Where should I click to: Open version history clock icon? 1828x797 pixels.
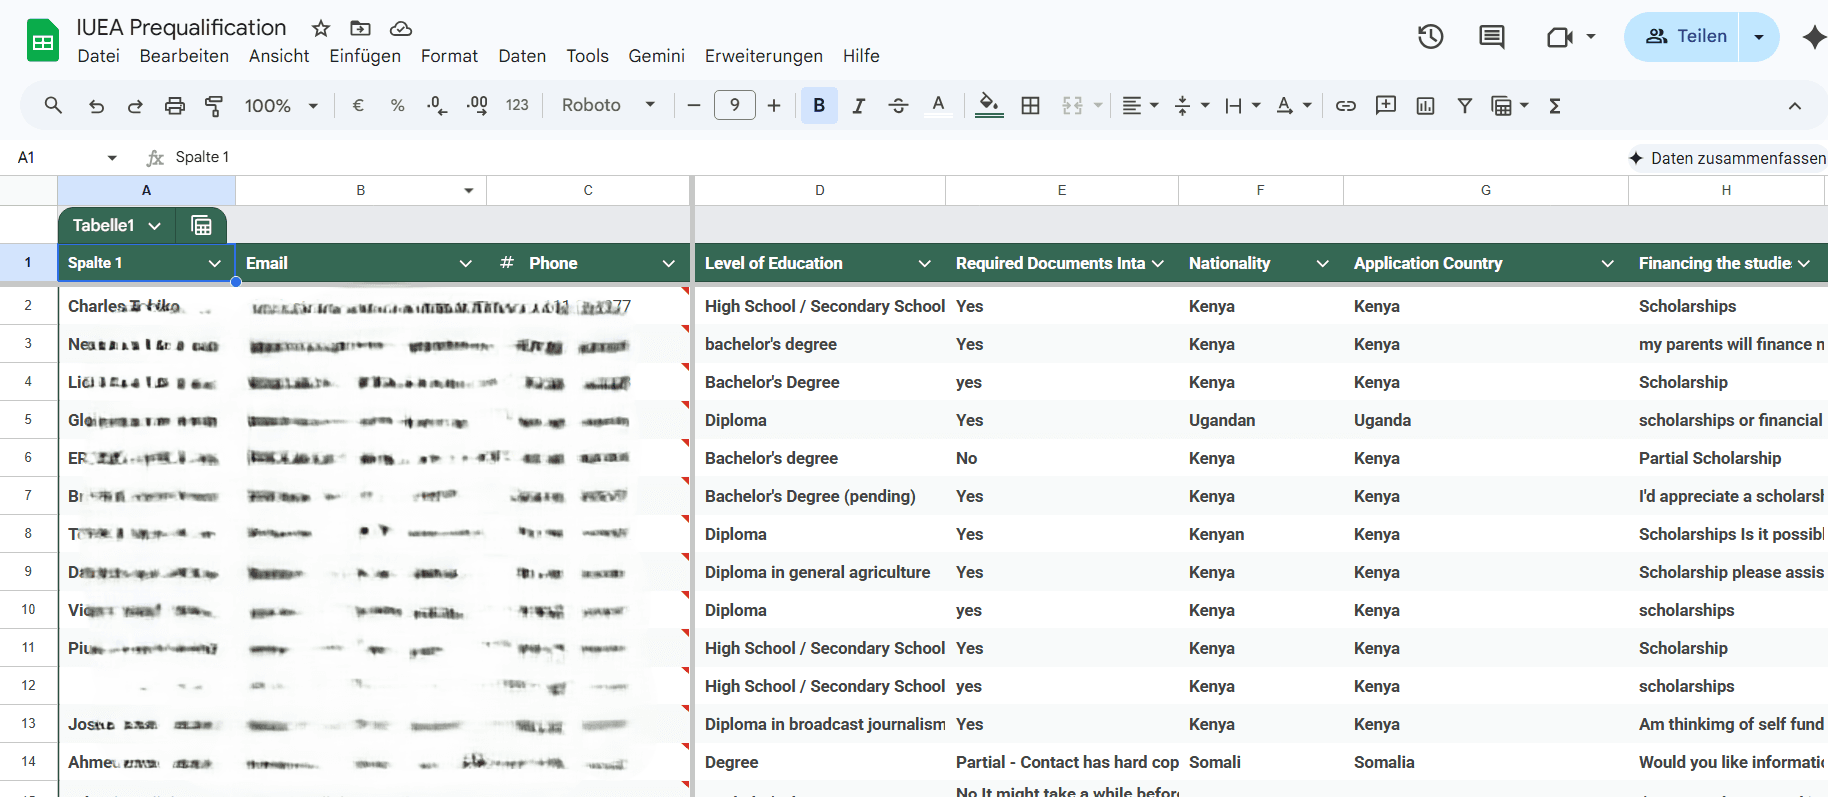tap(1431, 37)
